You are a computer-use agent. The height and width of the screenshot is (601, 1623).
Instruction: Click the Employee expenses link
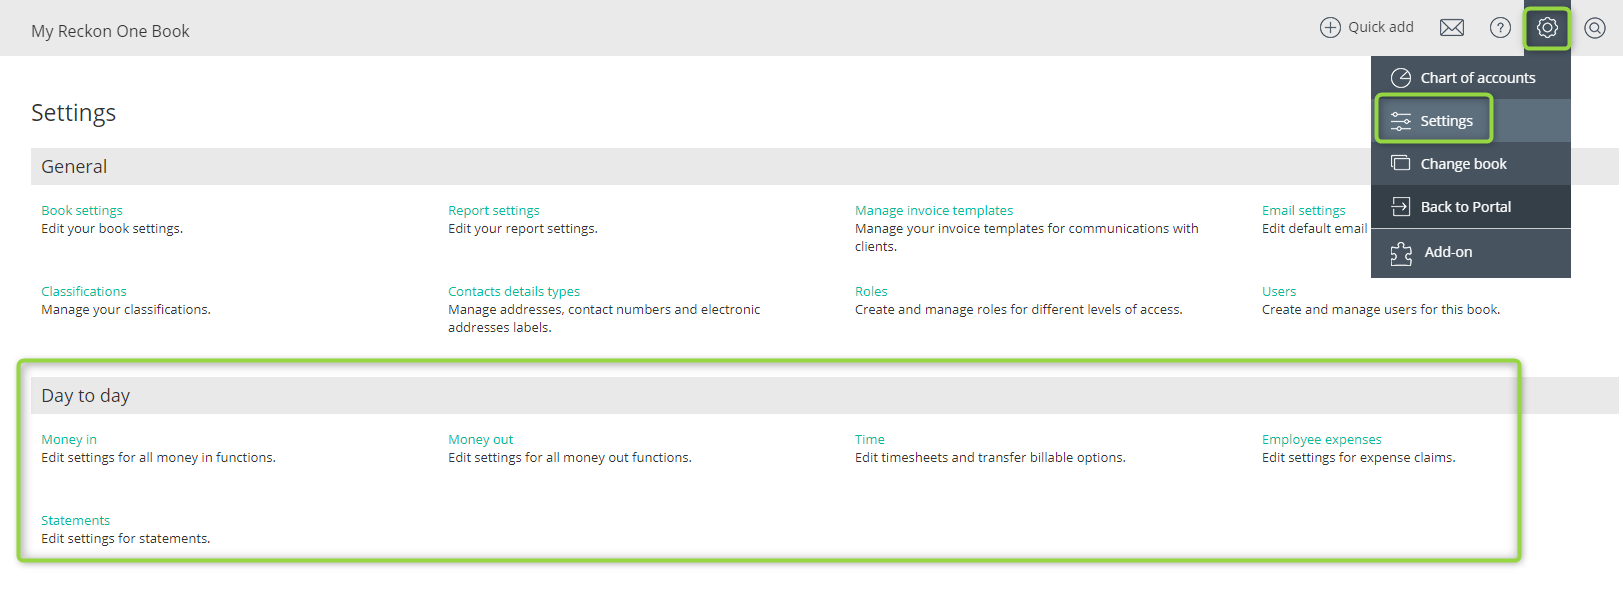1322,440
